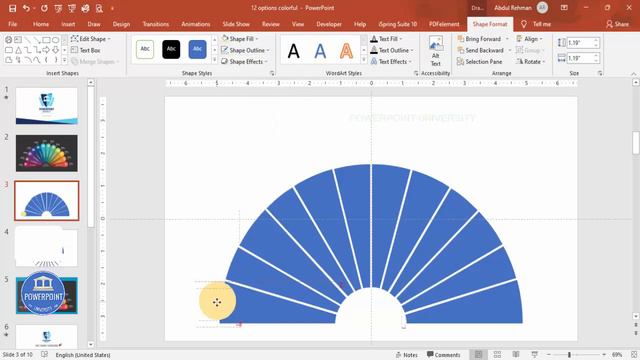Image resolution: width=640 pixels, height=360 pixels.
Task: Select slide 2 colorful fan thumbnail
Action: 47,153
